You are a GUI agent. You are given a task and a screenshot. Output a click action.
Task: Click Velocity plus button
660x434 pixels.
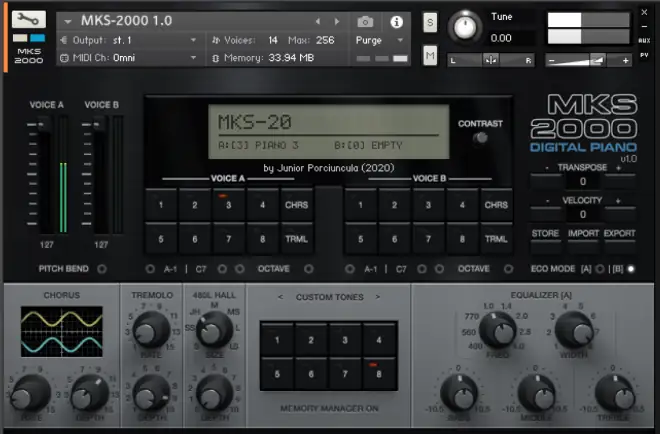(620, 214)
